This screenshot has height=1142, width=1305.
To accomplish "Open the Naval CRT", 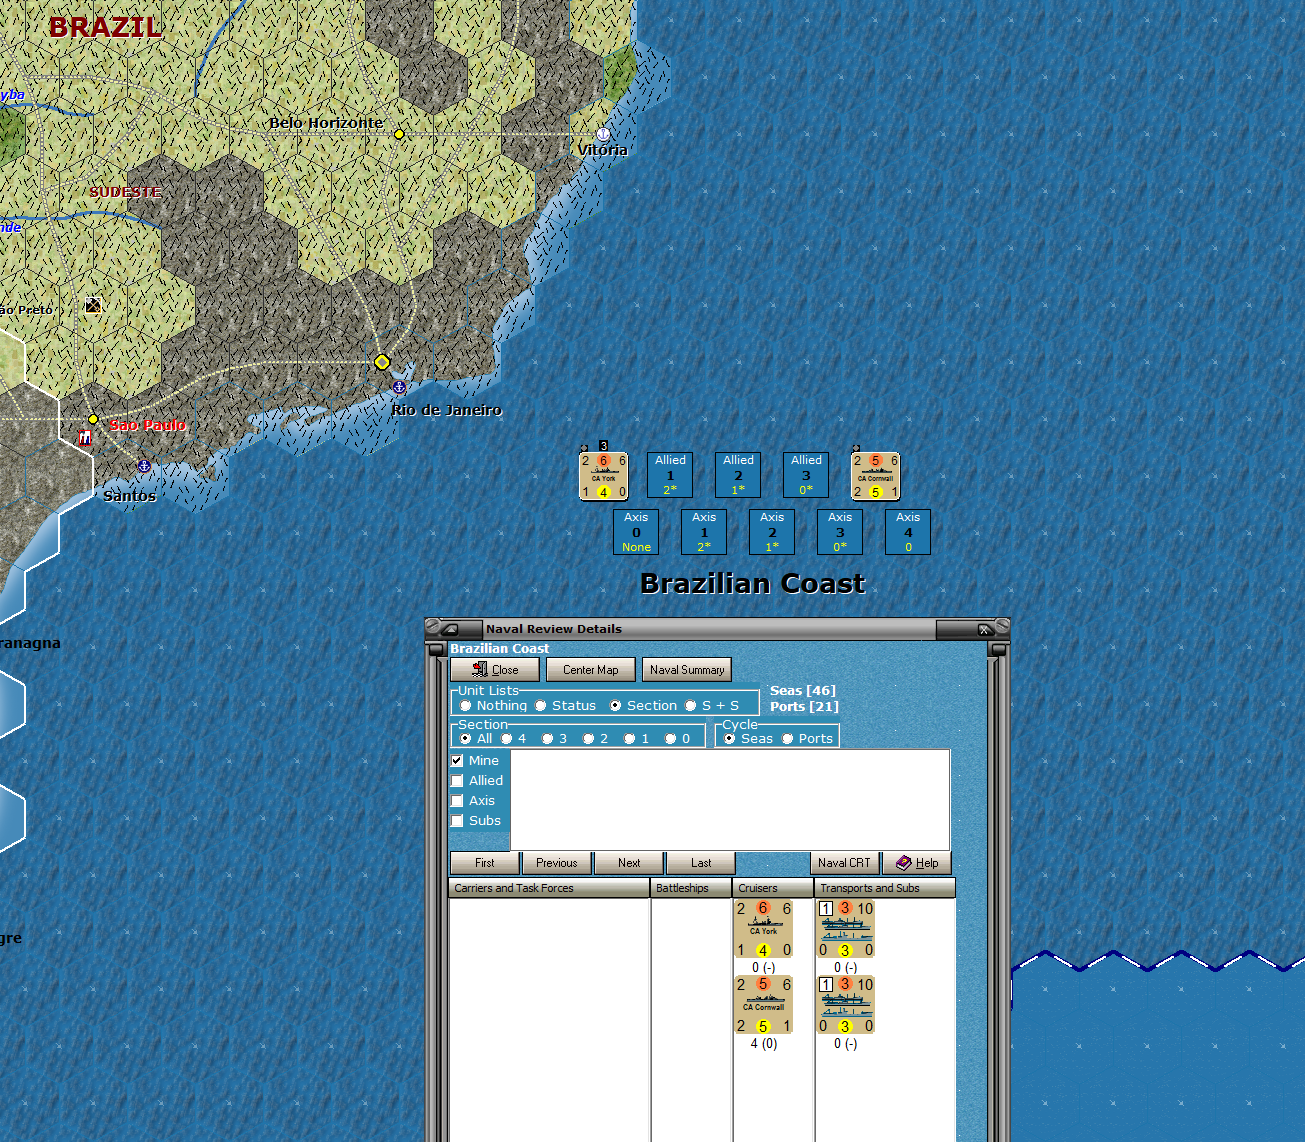I will (x=844, y=862).
